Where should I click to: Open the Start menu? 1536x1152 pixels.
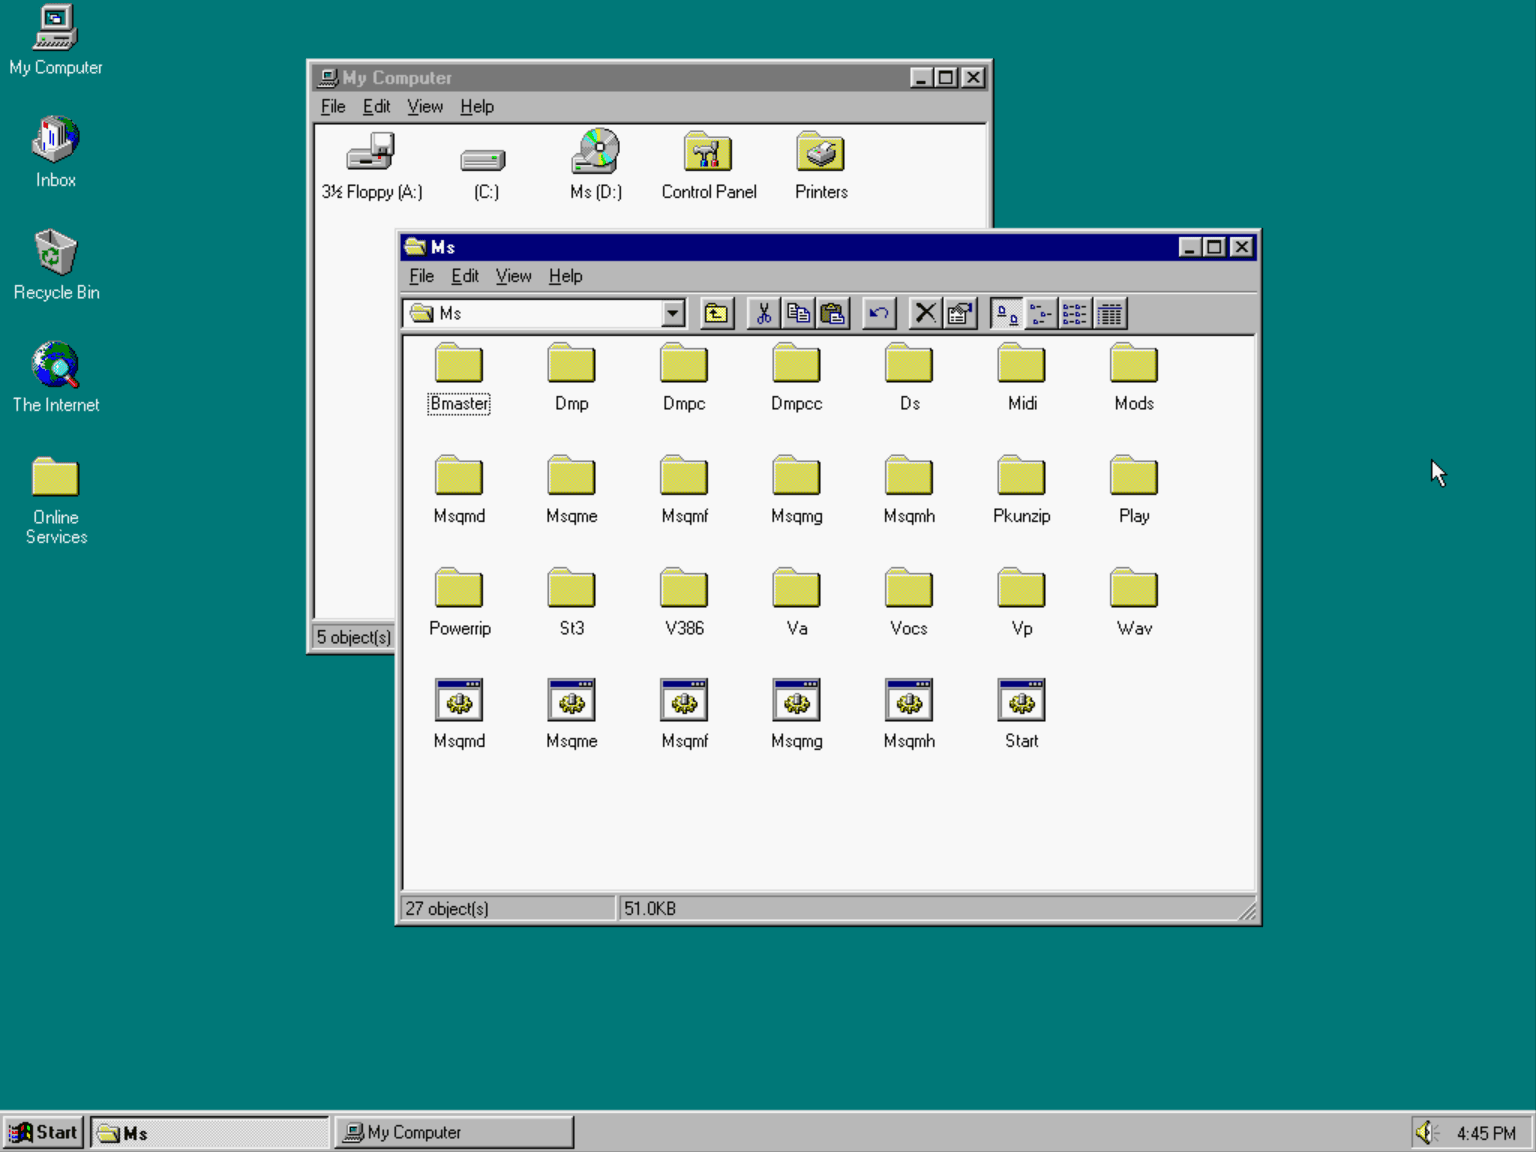click(x=43, y=1132)
